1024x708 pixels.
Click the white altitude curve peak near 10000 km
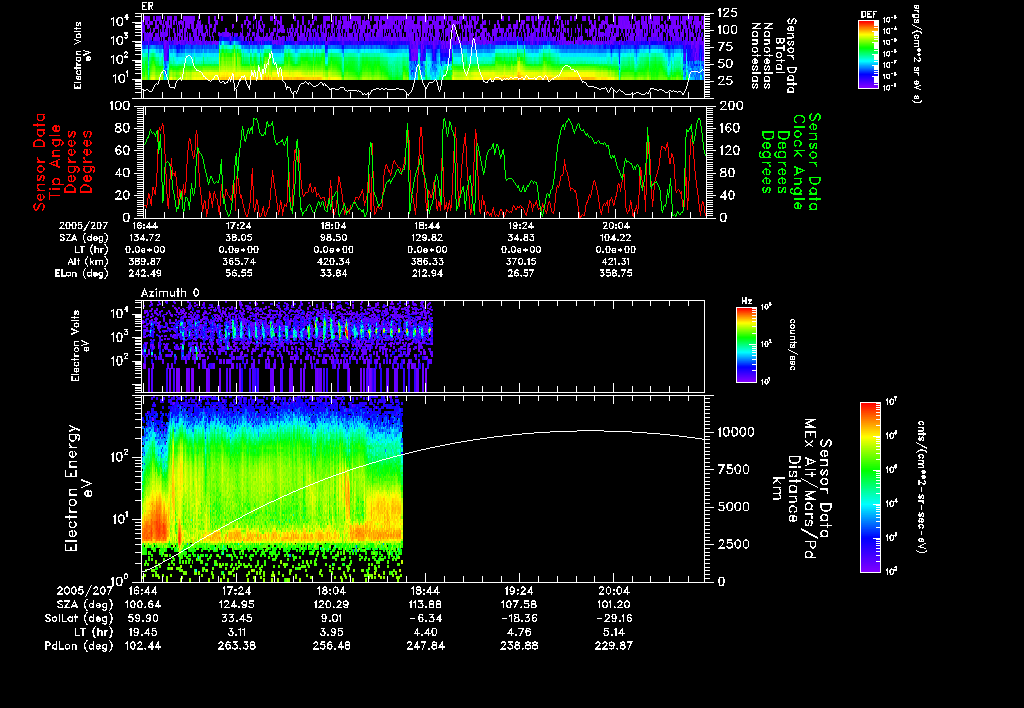590,431
